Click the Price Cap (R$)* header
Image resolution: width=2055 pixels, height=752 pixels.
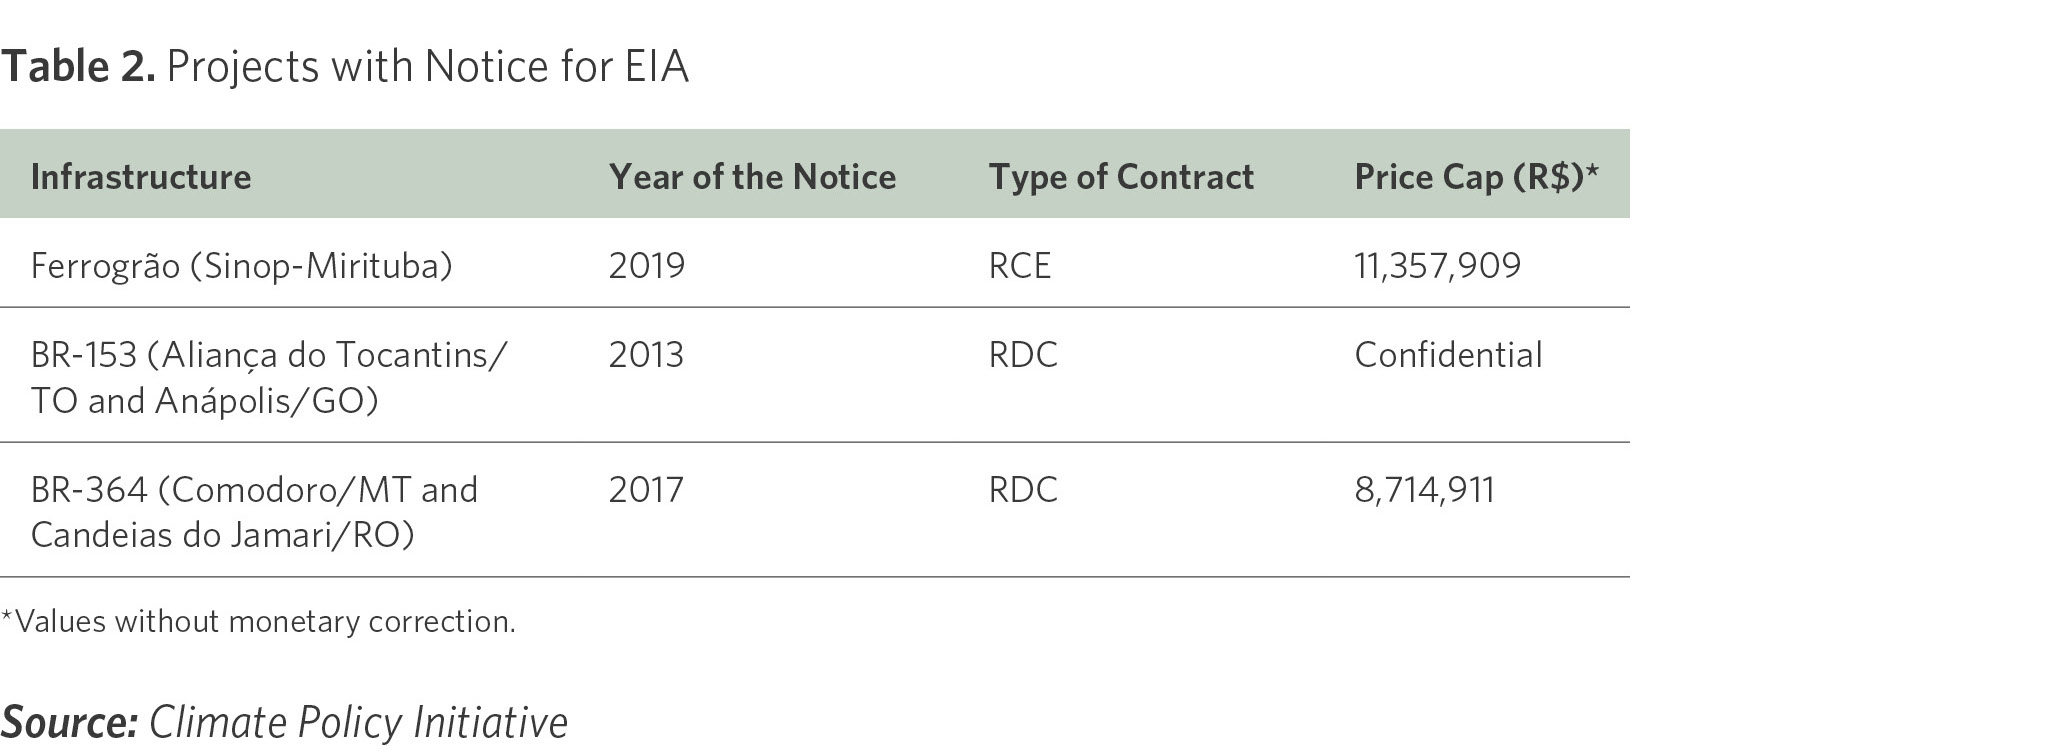coord(1477,177)
